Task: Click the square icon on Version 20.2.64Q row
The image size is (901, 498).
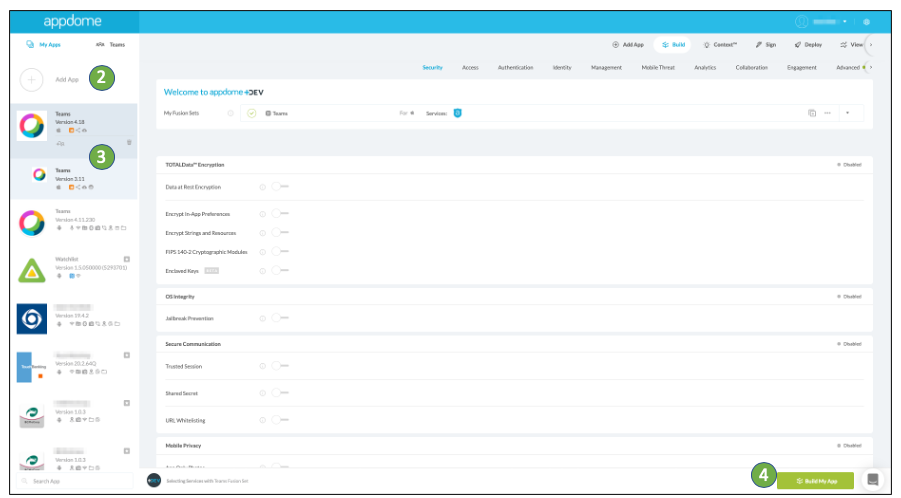Action: point(127,356)
